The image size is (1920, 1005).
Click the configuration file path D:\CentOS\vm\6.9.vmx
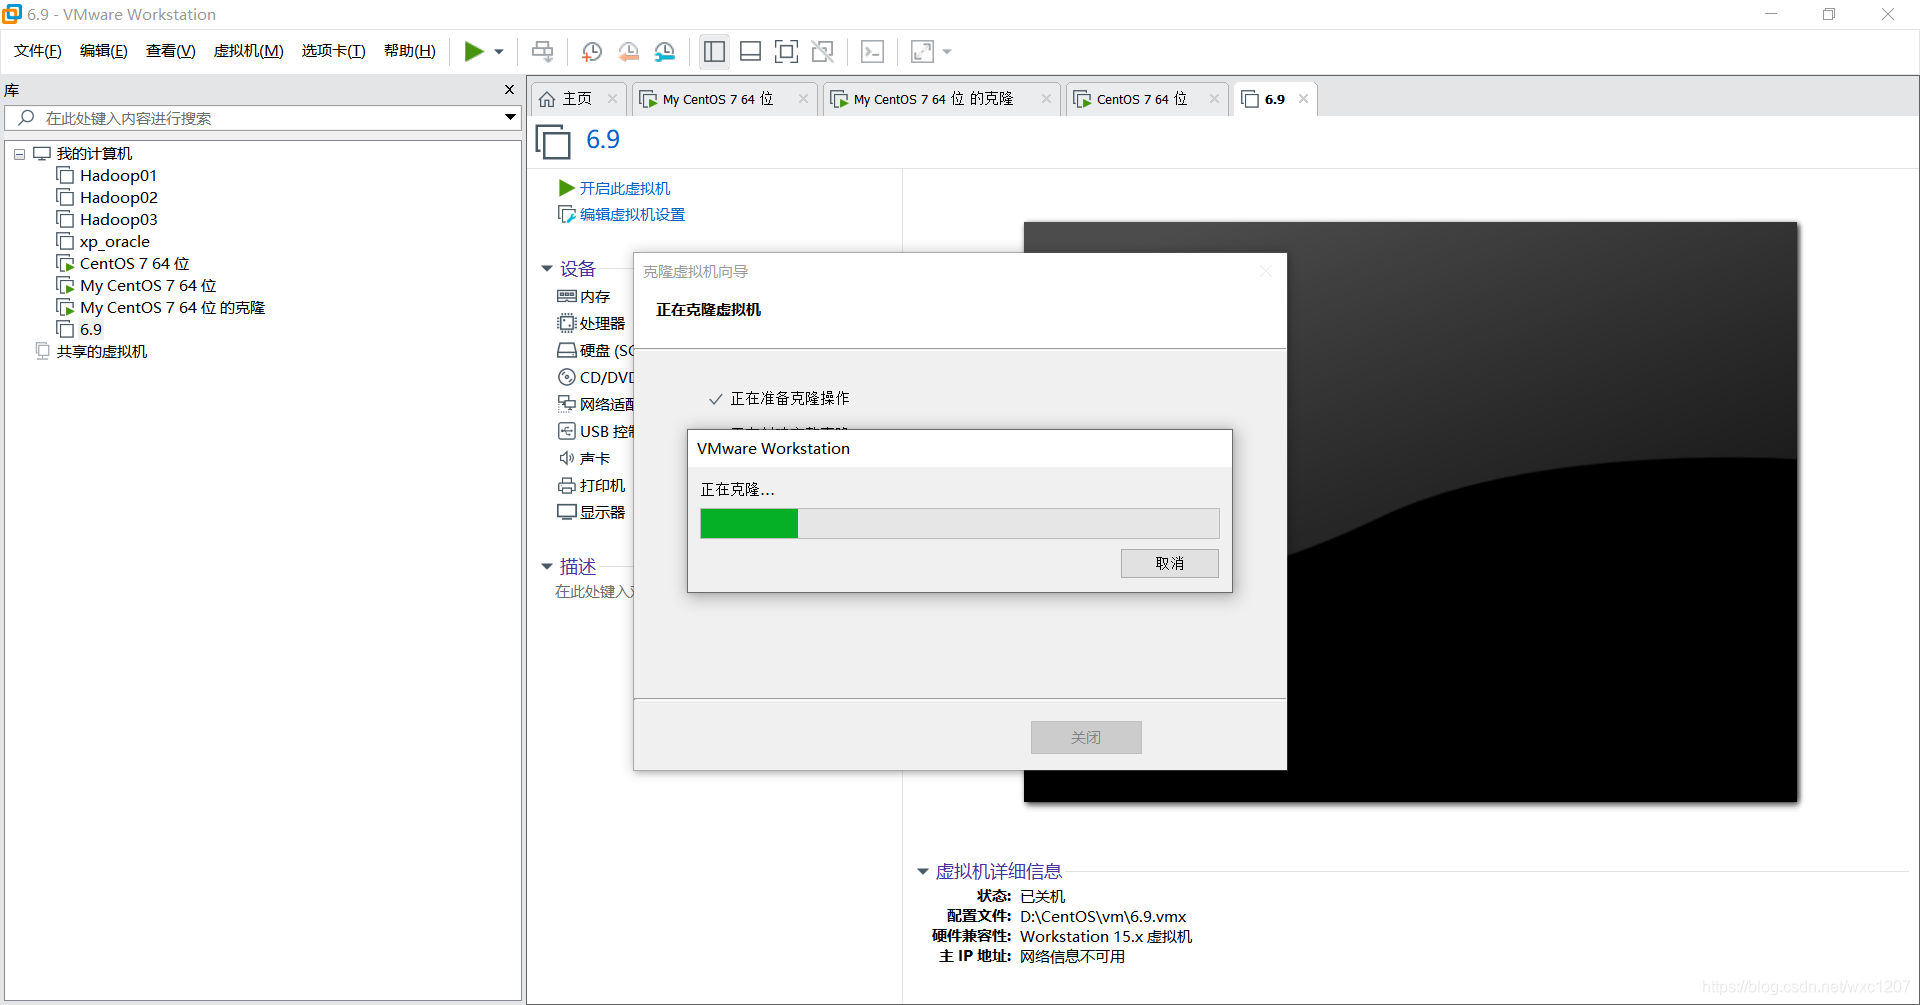1103,916
